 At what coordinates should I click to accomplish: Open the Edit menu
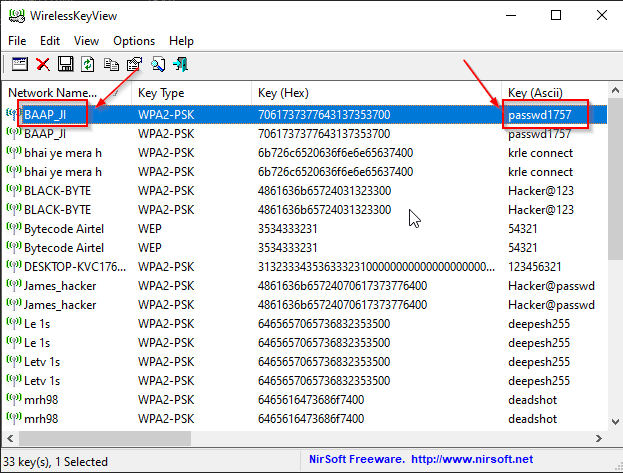(50, 41)
